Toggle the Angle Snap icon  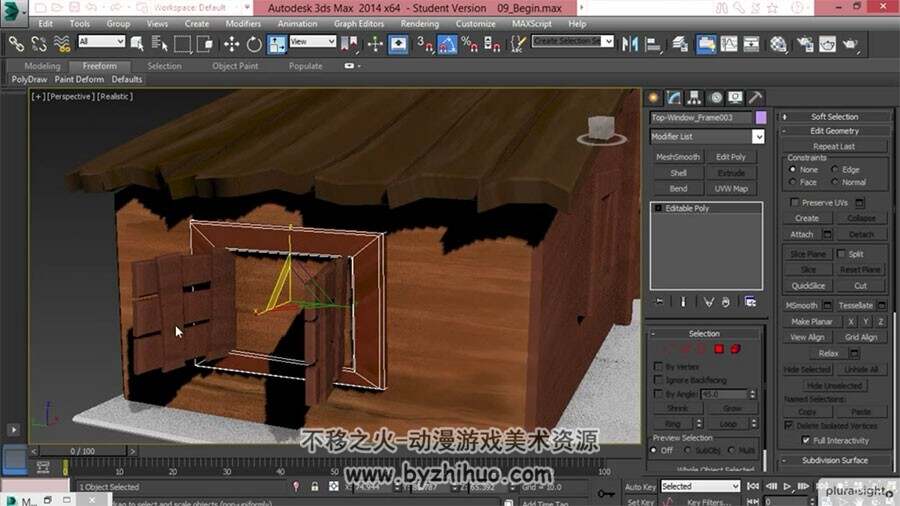447,44
